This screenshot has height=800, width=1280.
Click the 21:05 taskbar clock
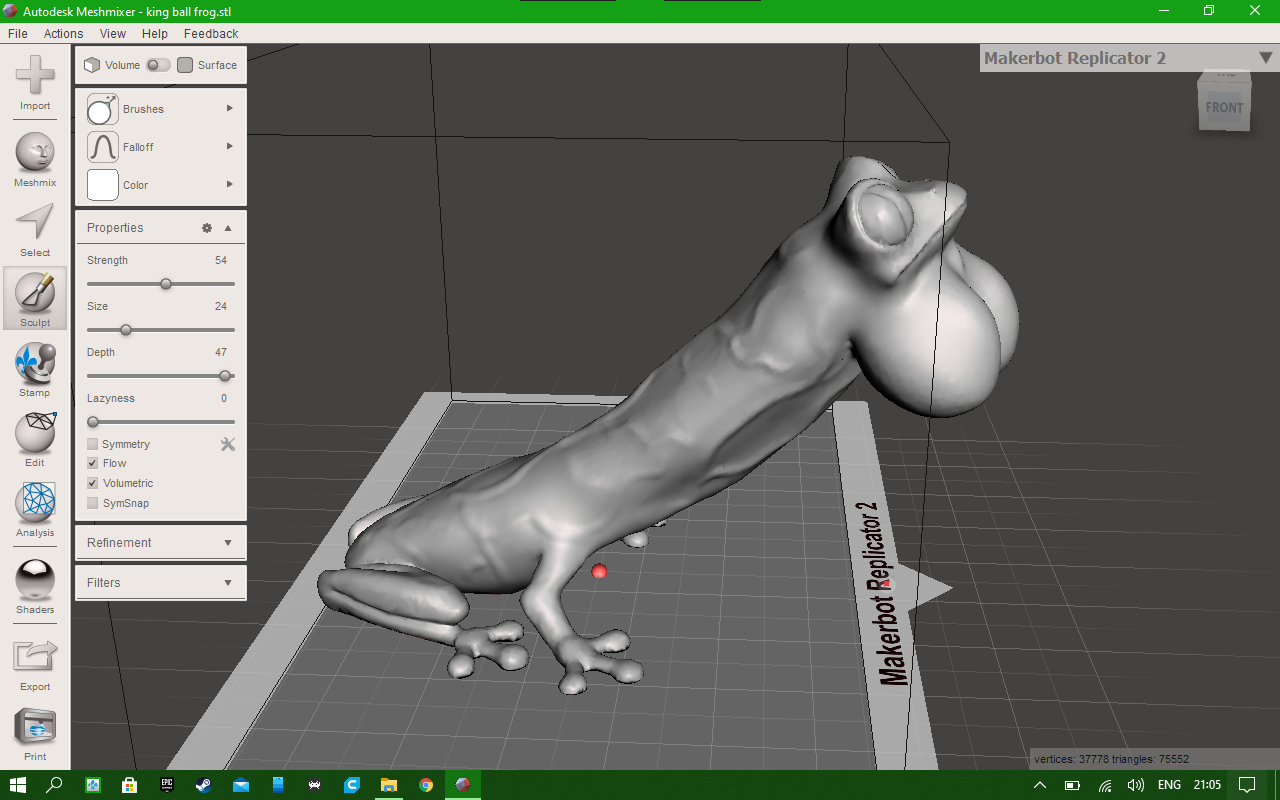1207,785
